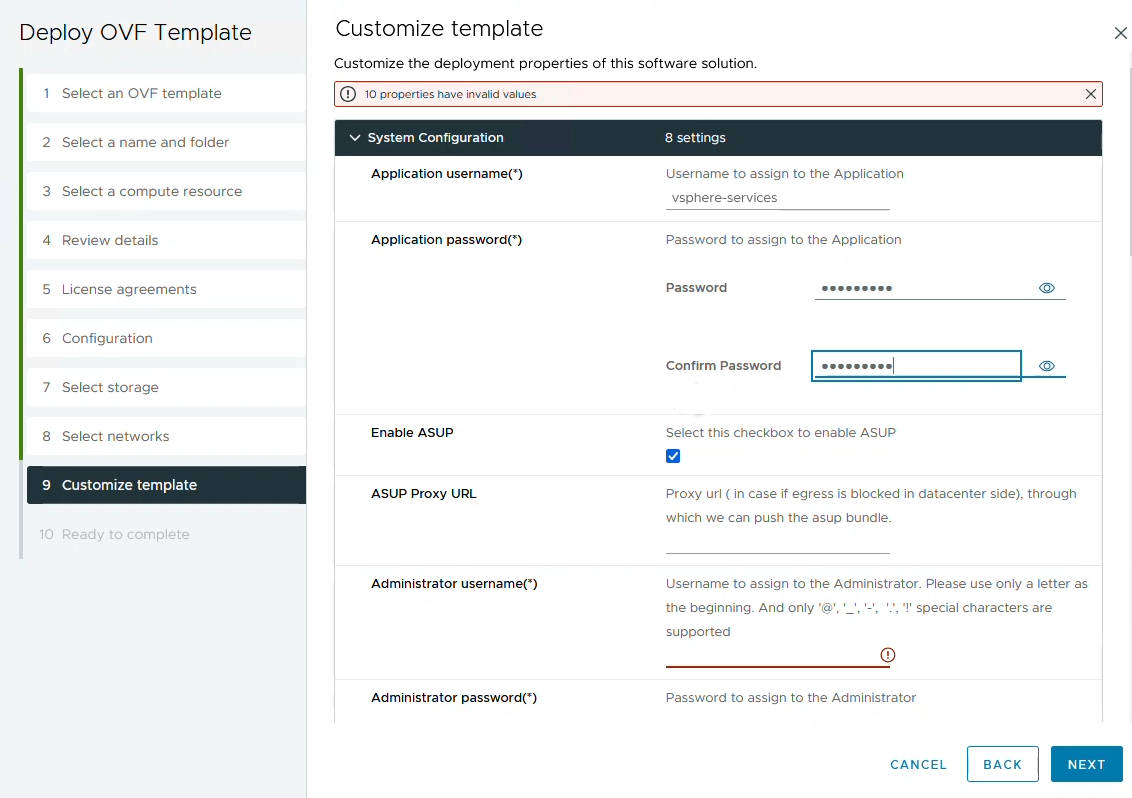Viewport: 1132px width, 798px height.
Task: Collapse the System Configuration section
Action: point(355,138)
